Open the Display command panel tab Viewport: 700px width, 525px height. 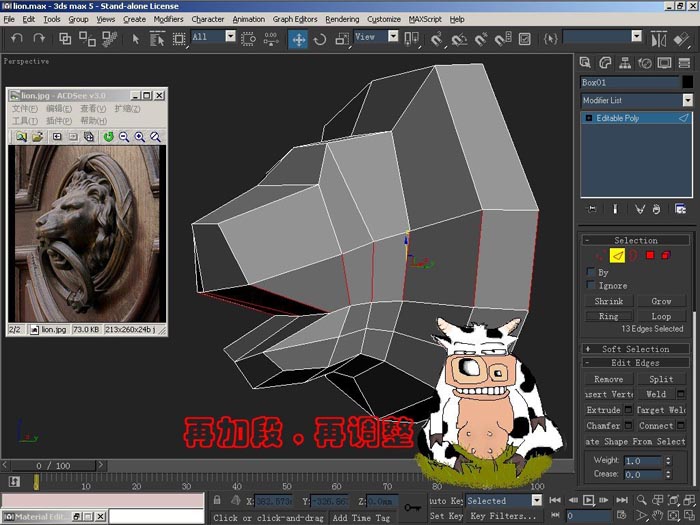coord(664,62)
